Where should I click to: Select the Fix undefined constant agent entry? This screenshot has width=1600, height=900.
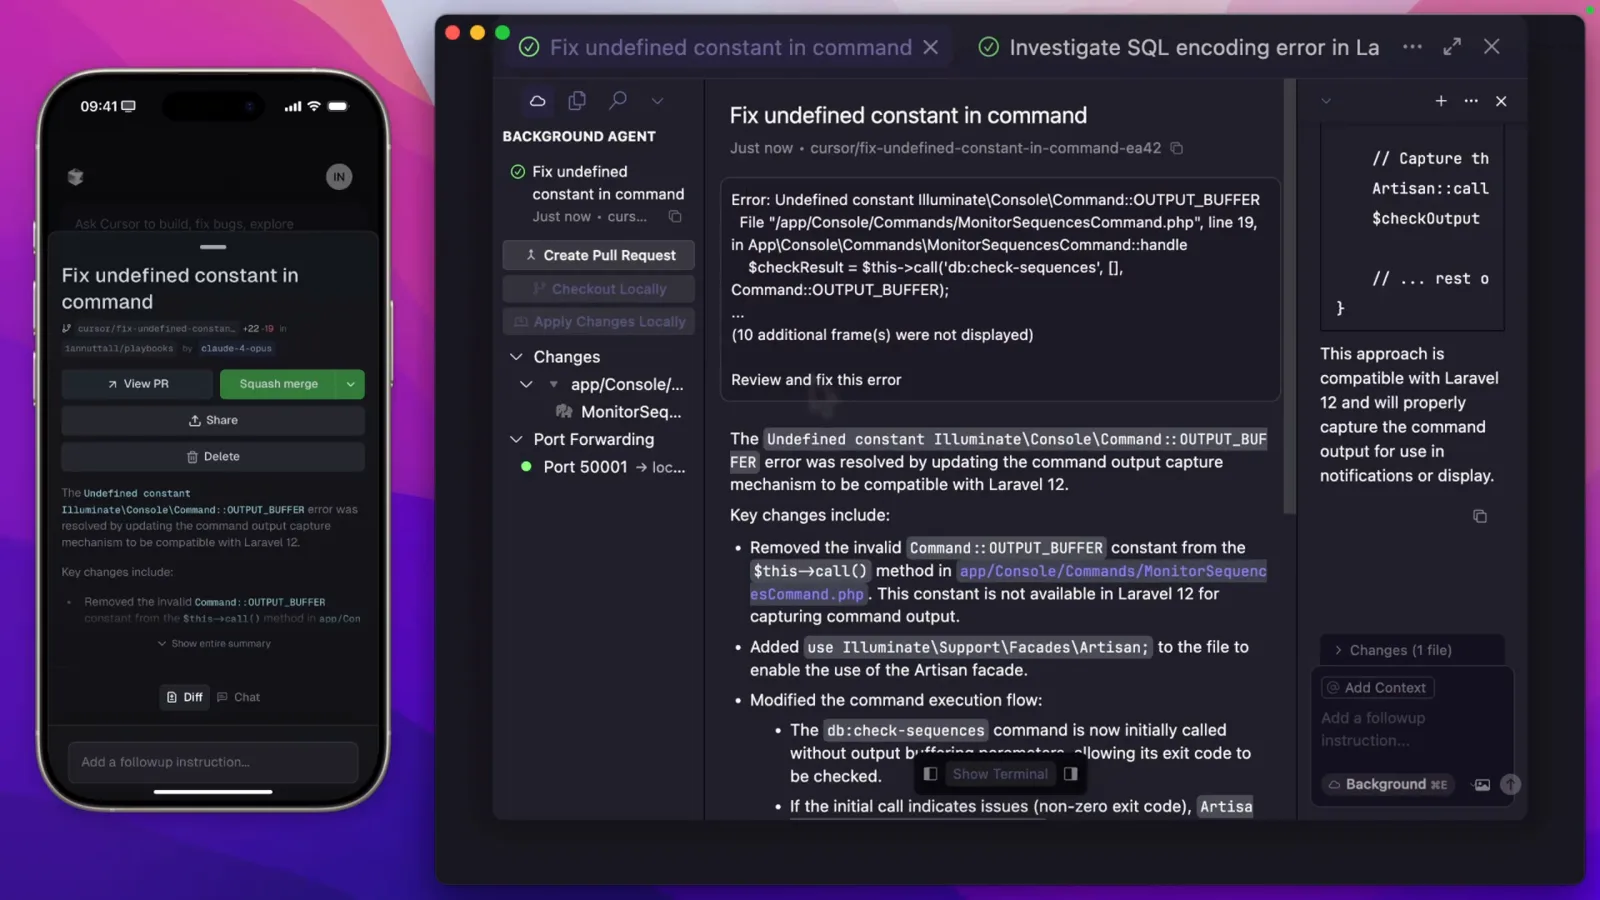point(598,194)
